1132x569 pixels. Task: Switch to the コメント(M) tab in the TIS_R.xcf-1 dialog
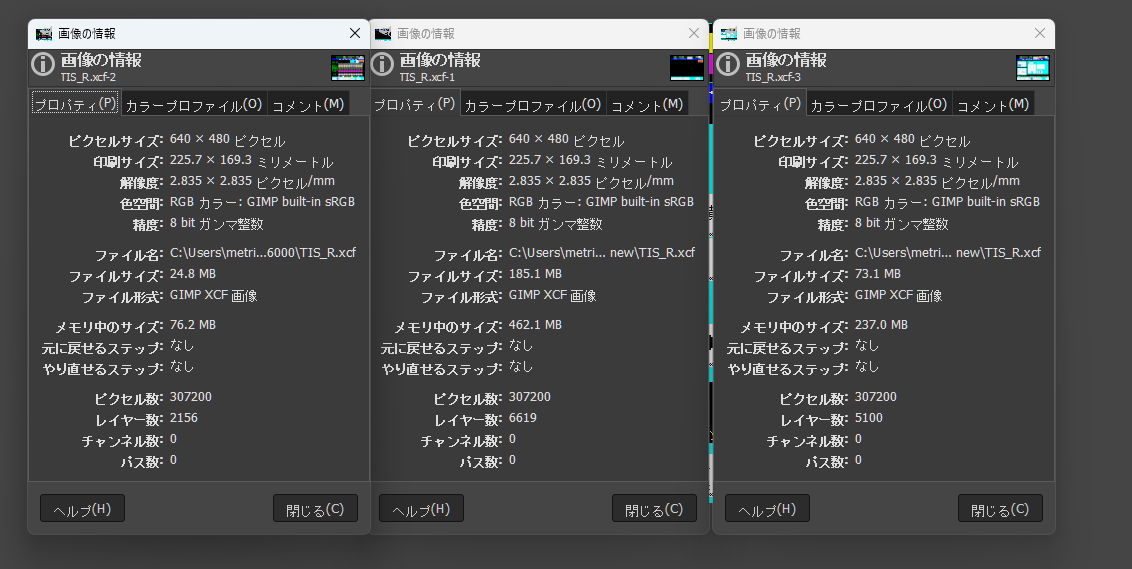648,105
